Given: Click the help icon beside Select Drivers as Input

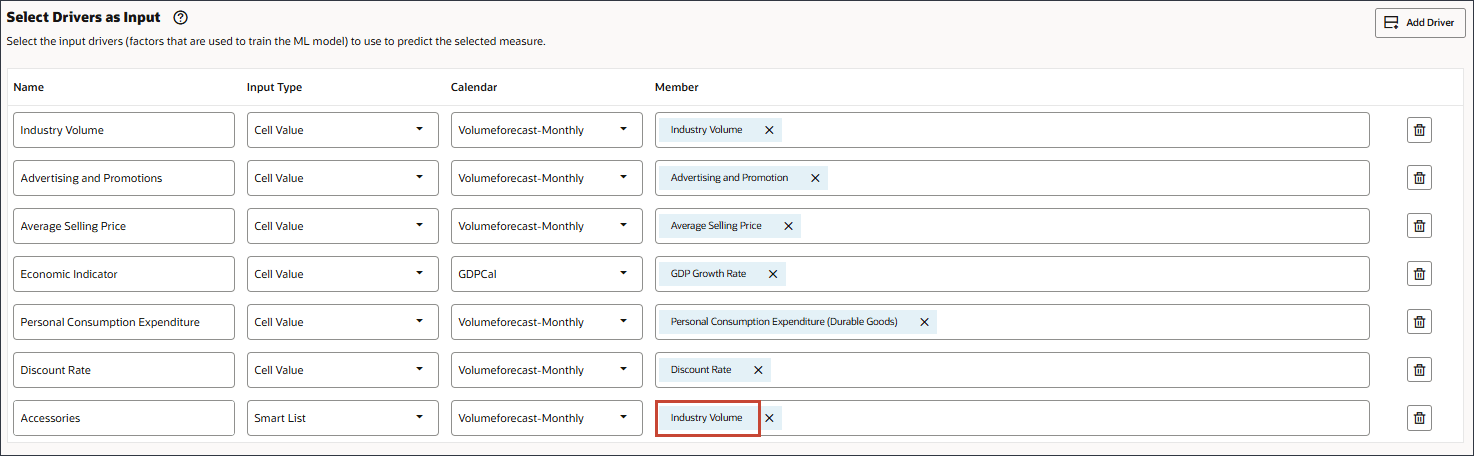Looking at the screenshot, I should tap(181, 18).
